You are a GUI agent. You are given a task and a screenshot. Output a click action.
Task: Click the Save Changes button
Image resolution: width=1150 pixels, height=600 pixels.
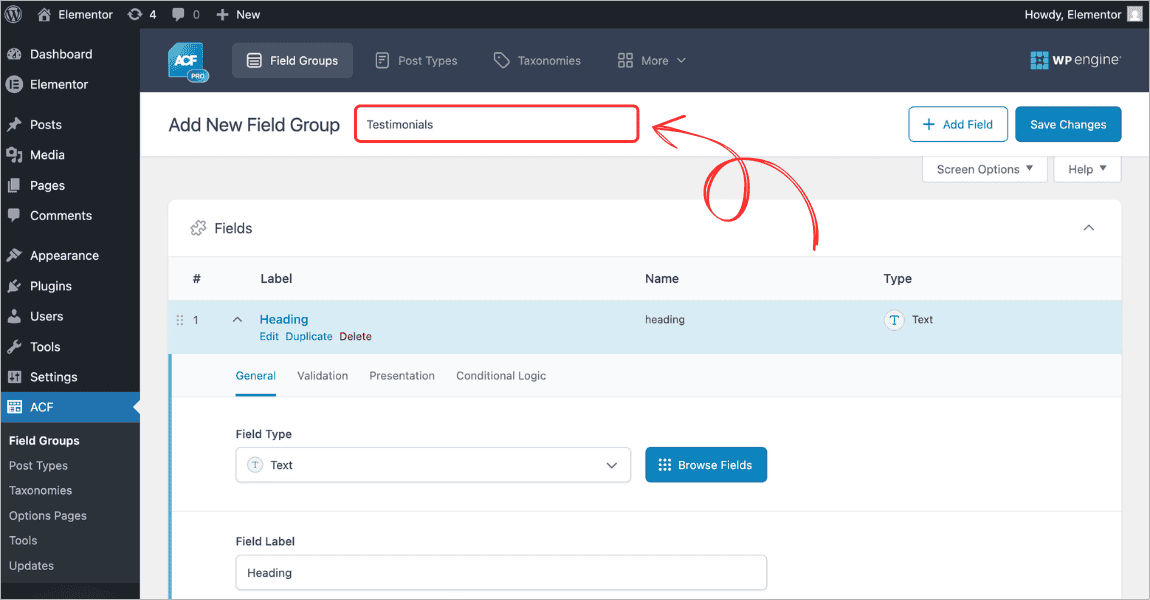[x=1068, y=124]
